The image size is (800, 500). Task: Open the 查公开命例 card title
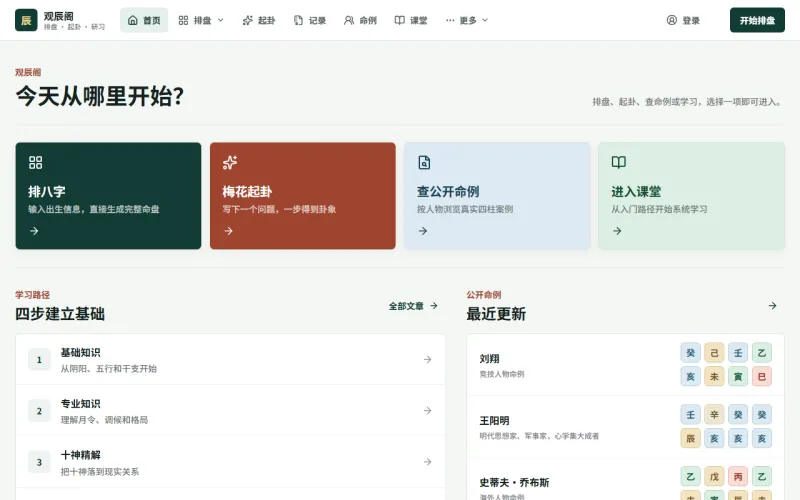448,191
